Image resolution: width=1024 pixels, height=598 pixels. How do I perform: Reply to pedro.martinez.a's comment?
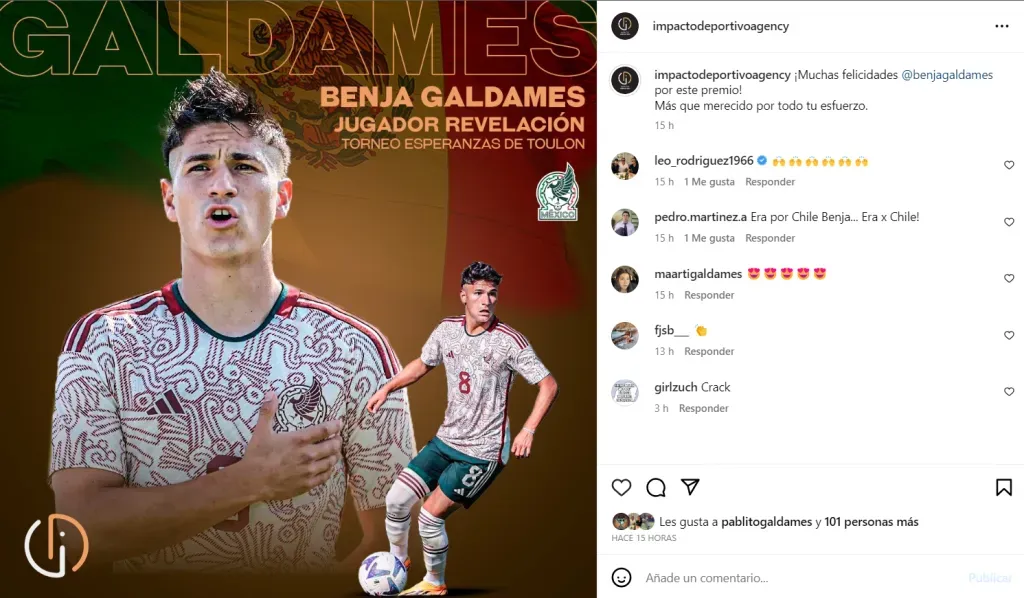770,238
